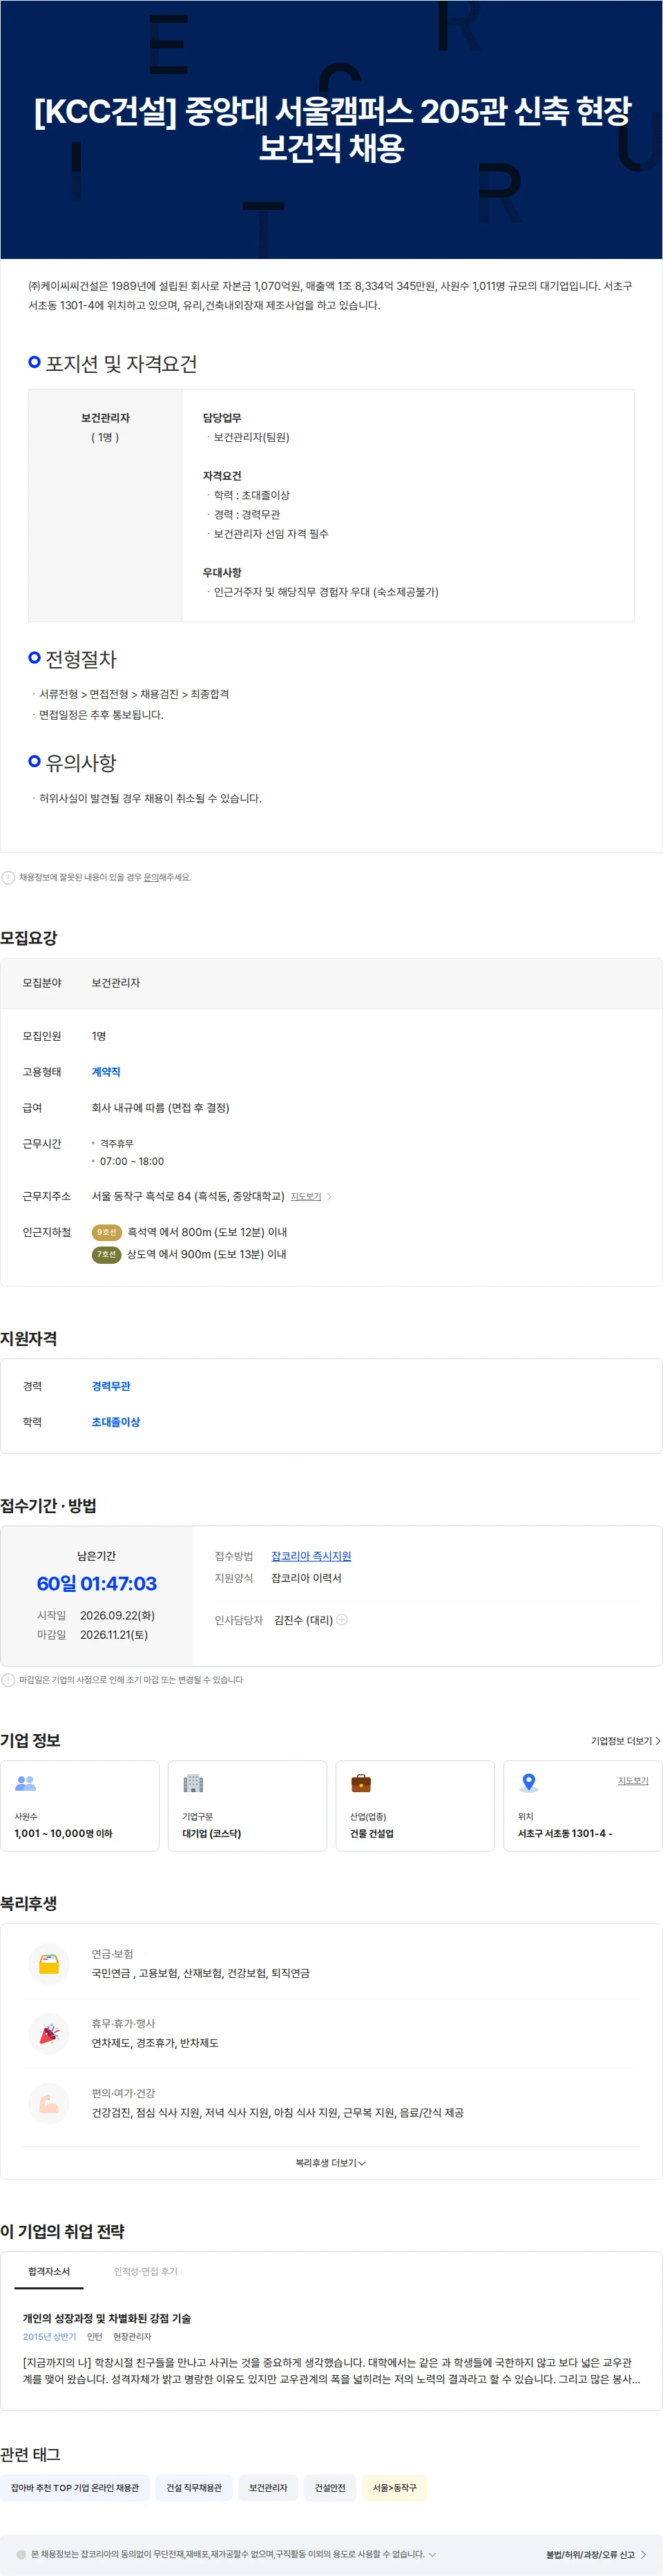The width and height of the screenshot is (663, 2576).
Task: Click the 9호선 subway line badge
Action: (106, 1232)
